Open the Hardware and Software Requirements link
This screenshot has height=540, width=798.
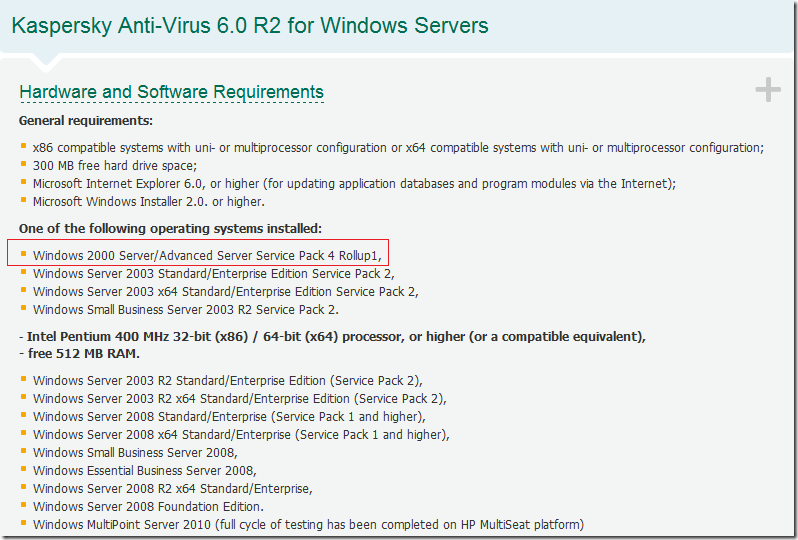click(x=172, y=92)
